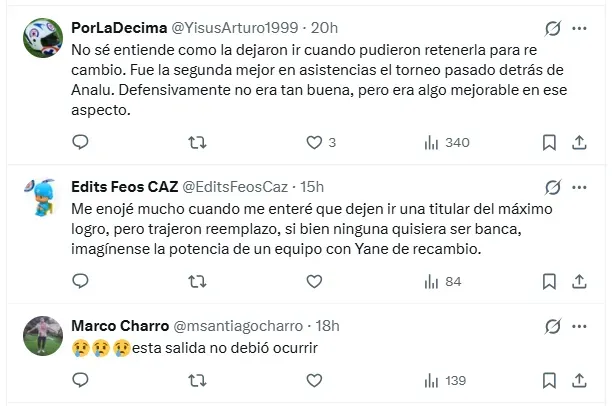Image resolution: width=612 pixels, height=406 pixels.
Task: Open Marco Charro's profile picture
Action: [43, 333]
